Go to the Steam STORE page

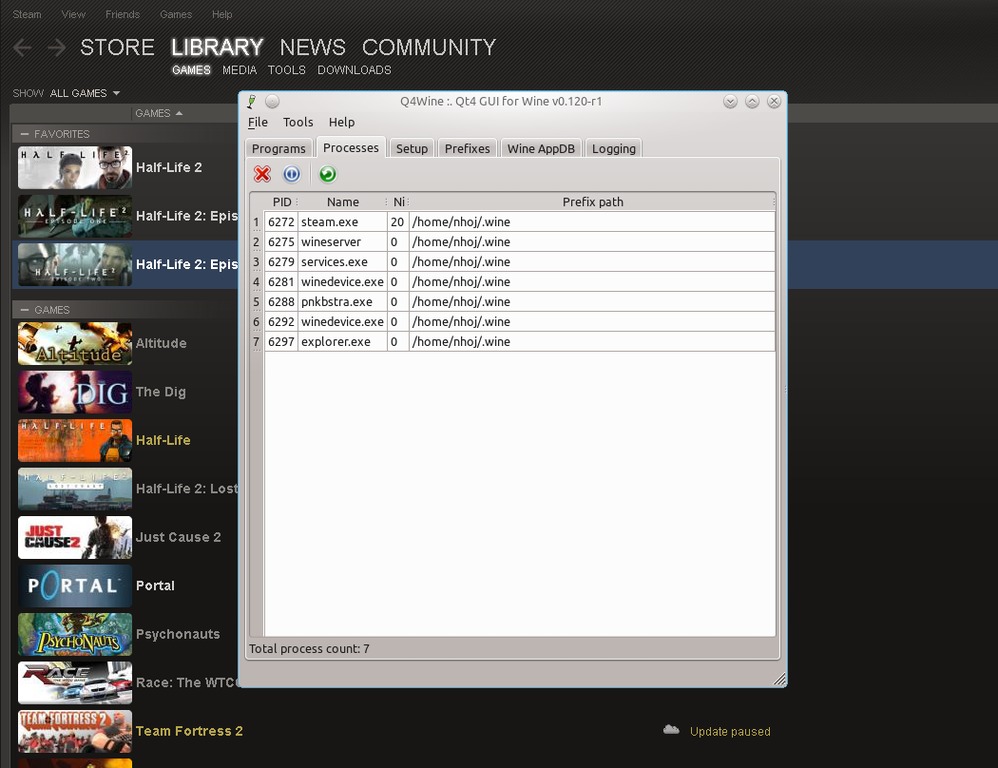(117, 48)
